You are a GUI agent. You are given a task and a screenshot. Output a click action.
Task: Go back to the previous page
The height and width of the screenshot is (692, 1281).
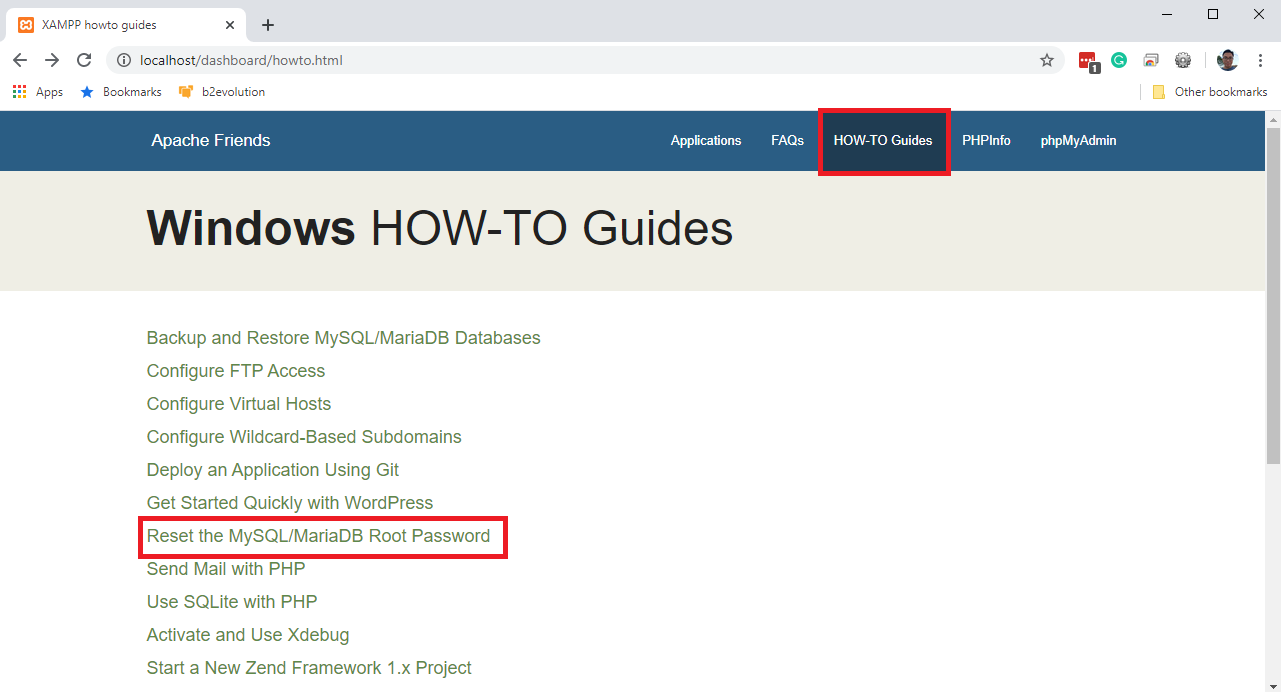tap(20, 60)
